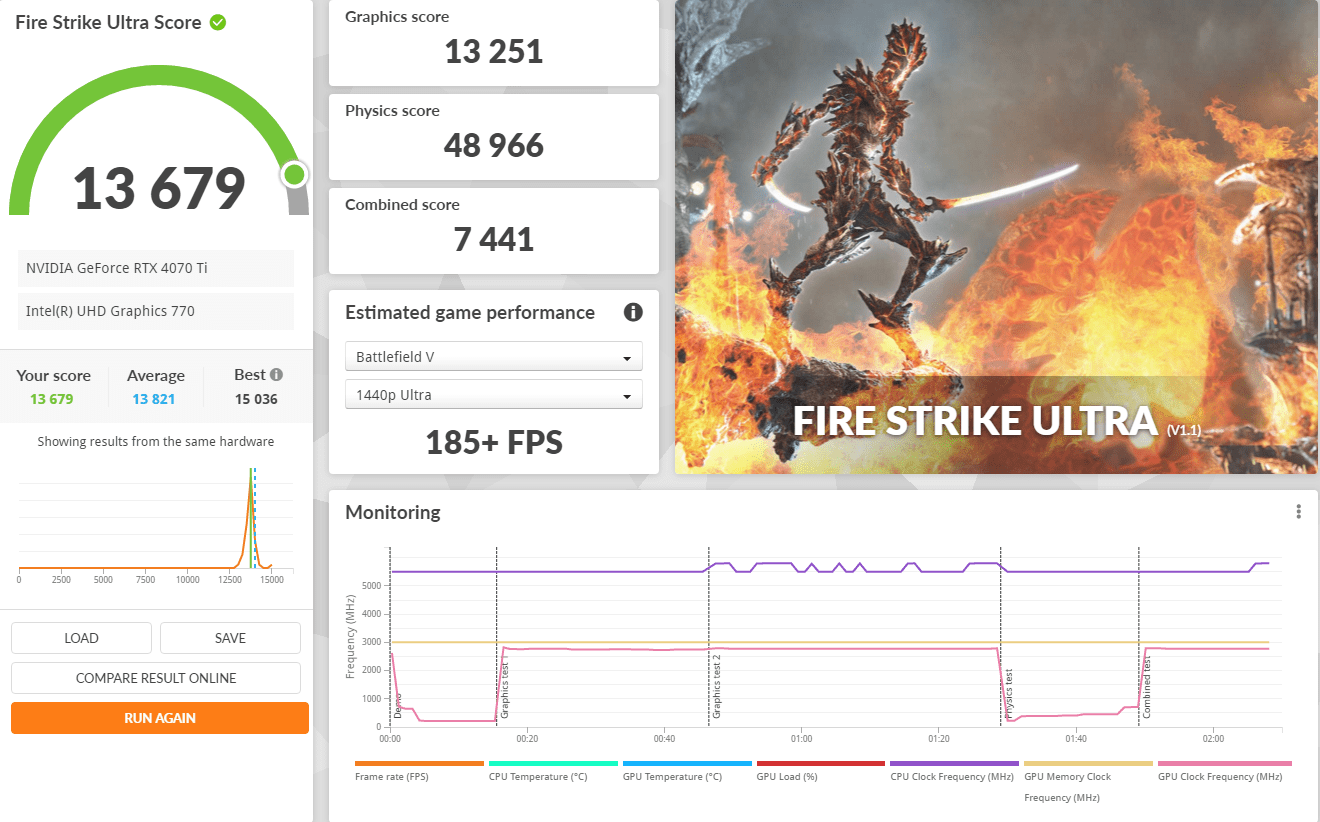The height and width of the screenshot is (822, 1320).
Task: Open the Monitoring three-dot options menu
Action: point(1298,512)
